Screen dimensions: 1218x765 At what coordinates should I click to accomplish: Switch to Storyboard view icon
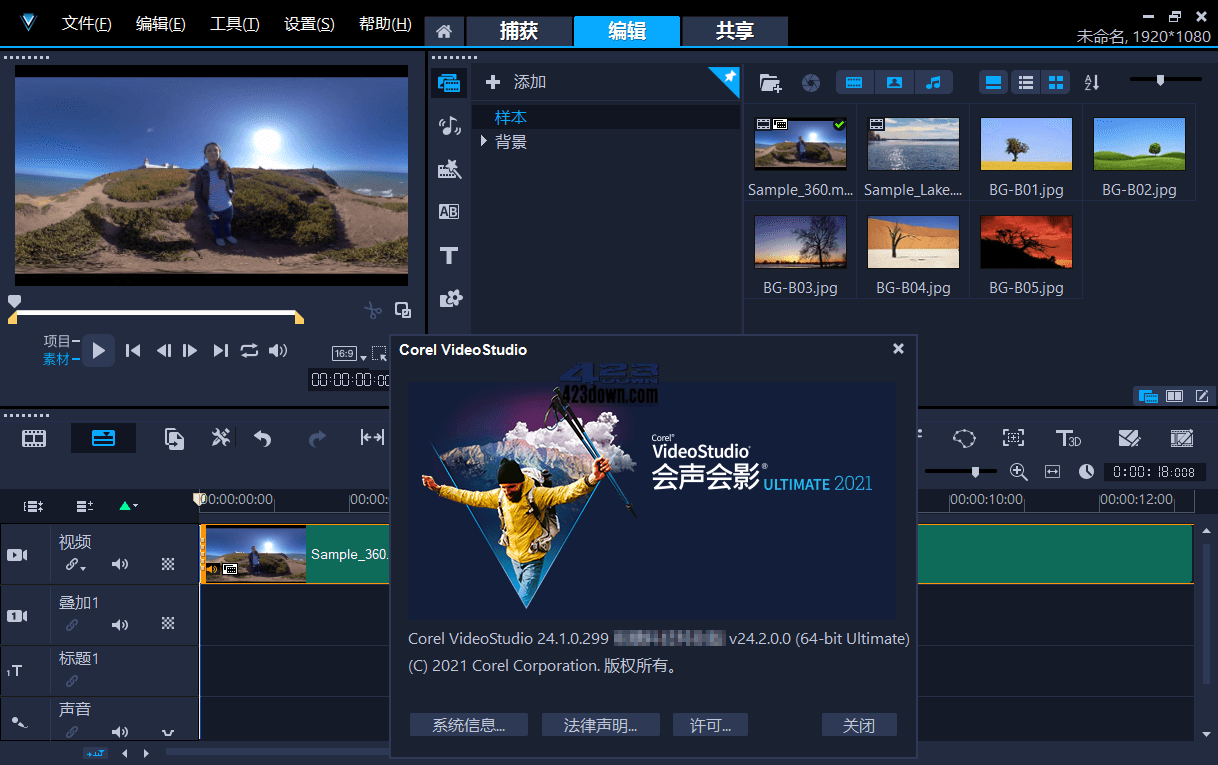click(33, 437)
